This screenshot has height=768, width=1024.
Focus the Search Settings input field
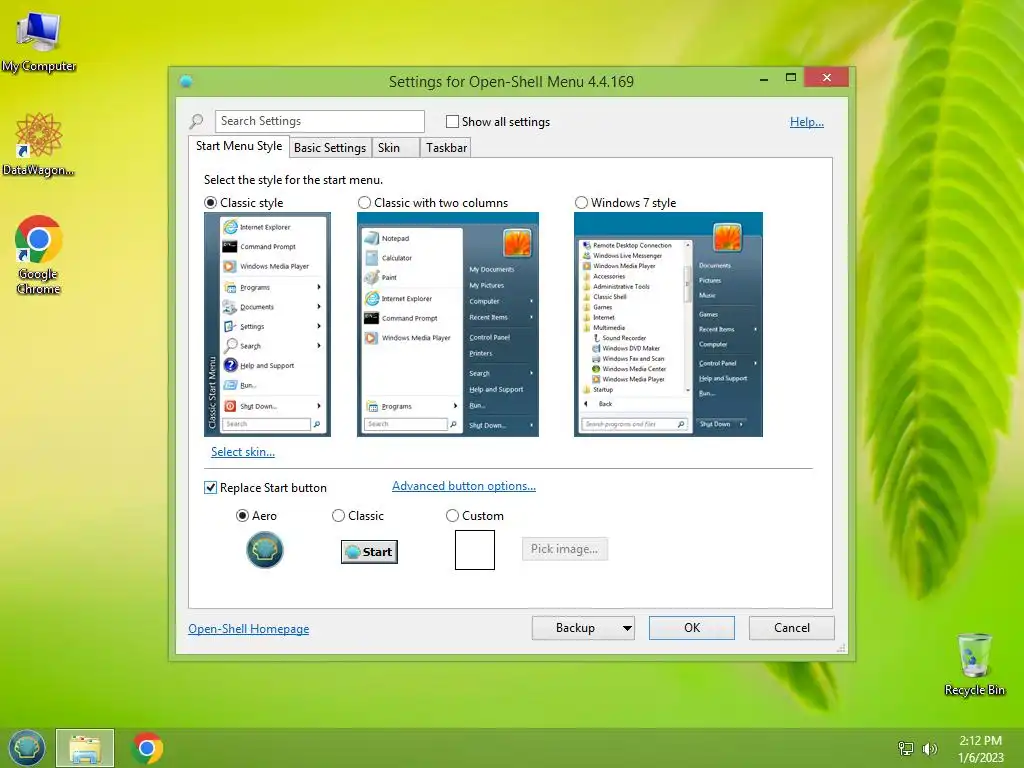point(320,121)
